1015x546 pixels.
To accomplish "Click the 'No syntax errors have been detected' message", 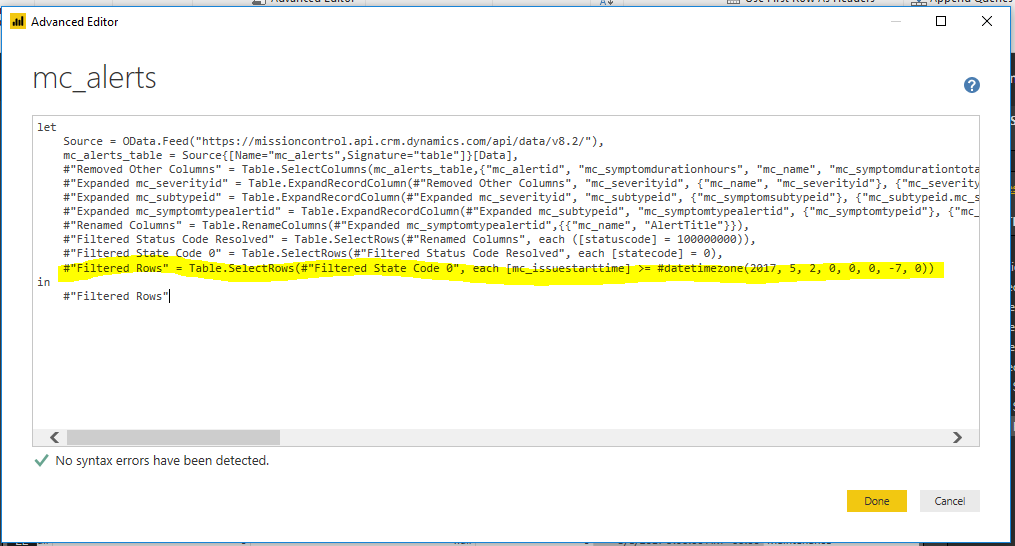I will tap(162, 461).
